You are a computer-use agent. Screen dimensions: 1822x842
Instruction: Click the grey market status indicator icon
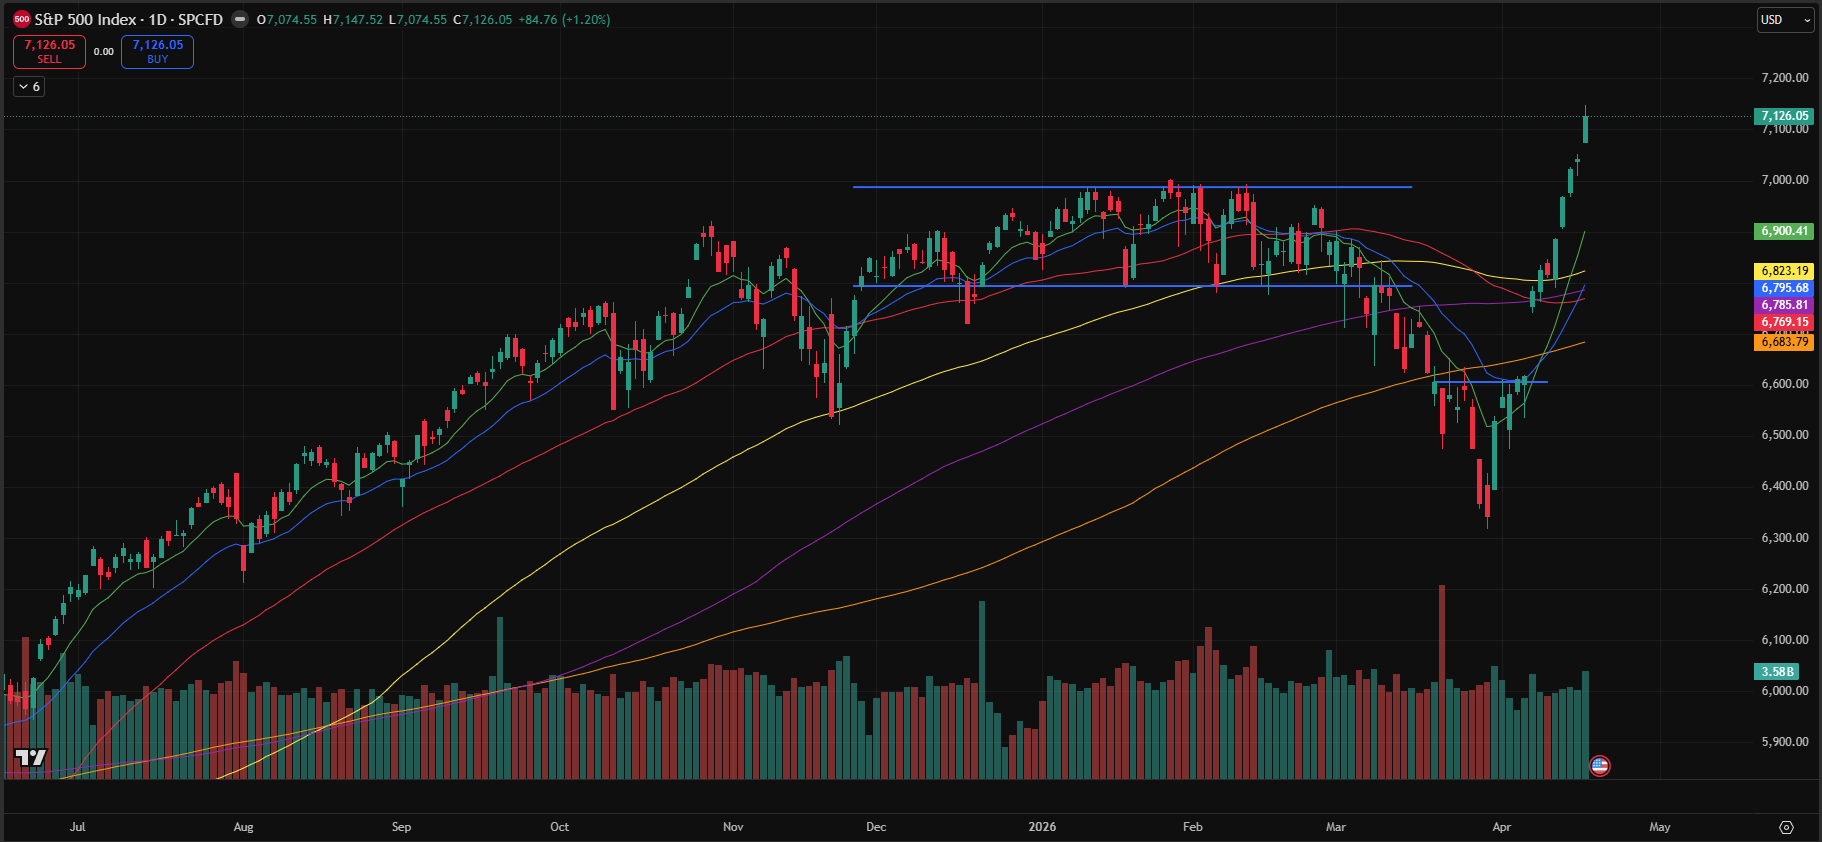[240, 19]
